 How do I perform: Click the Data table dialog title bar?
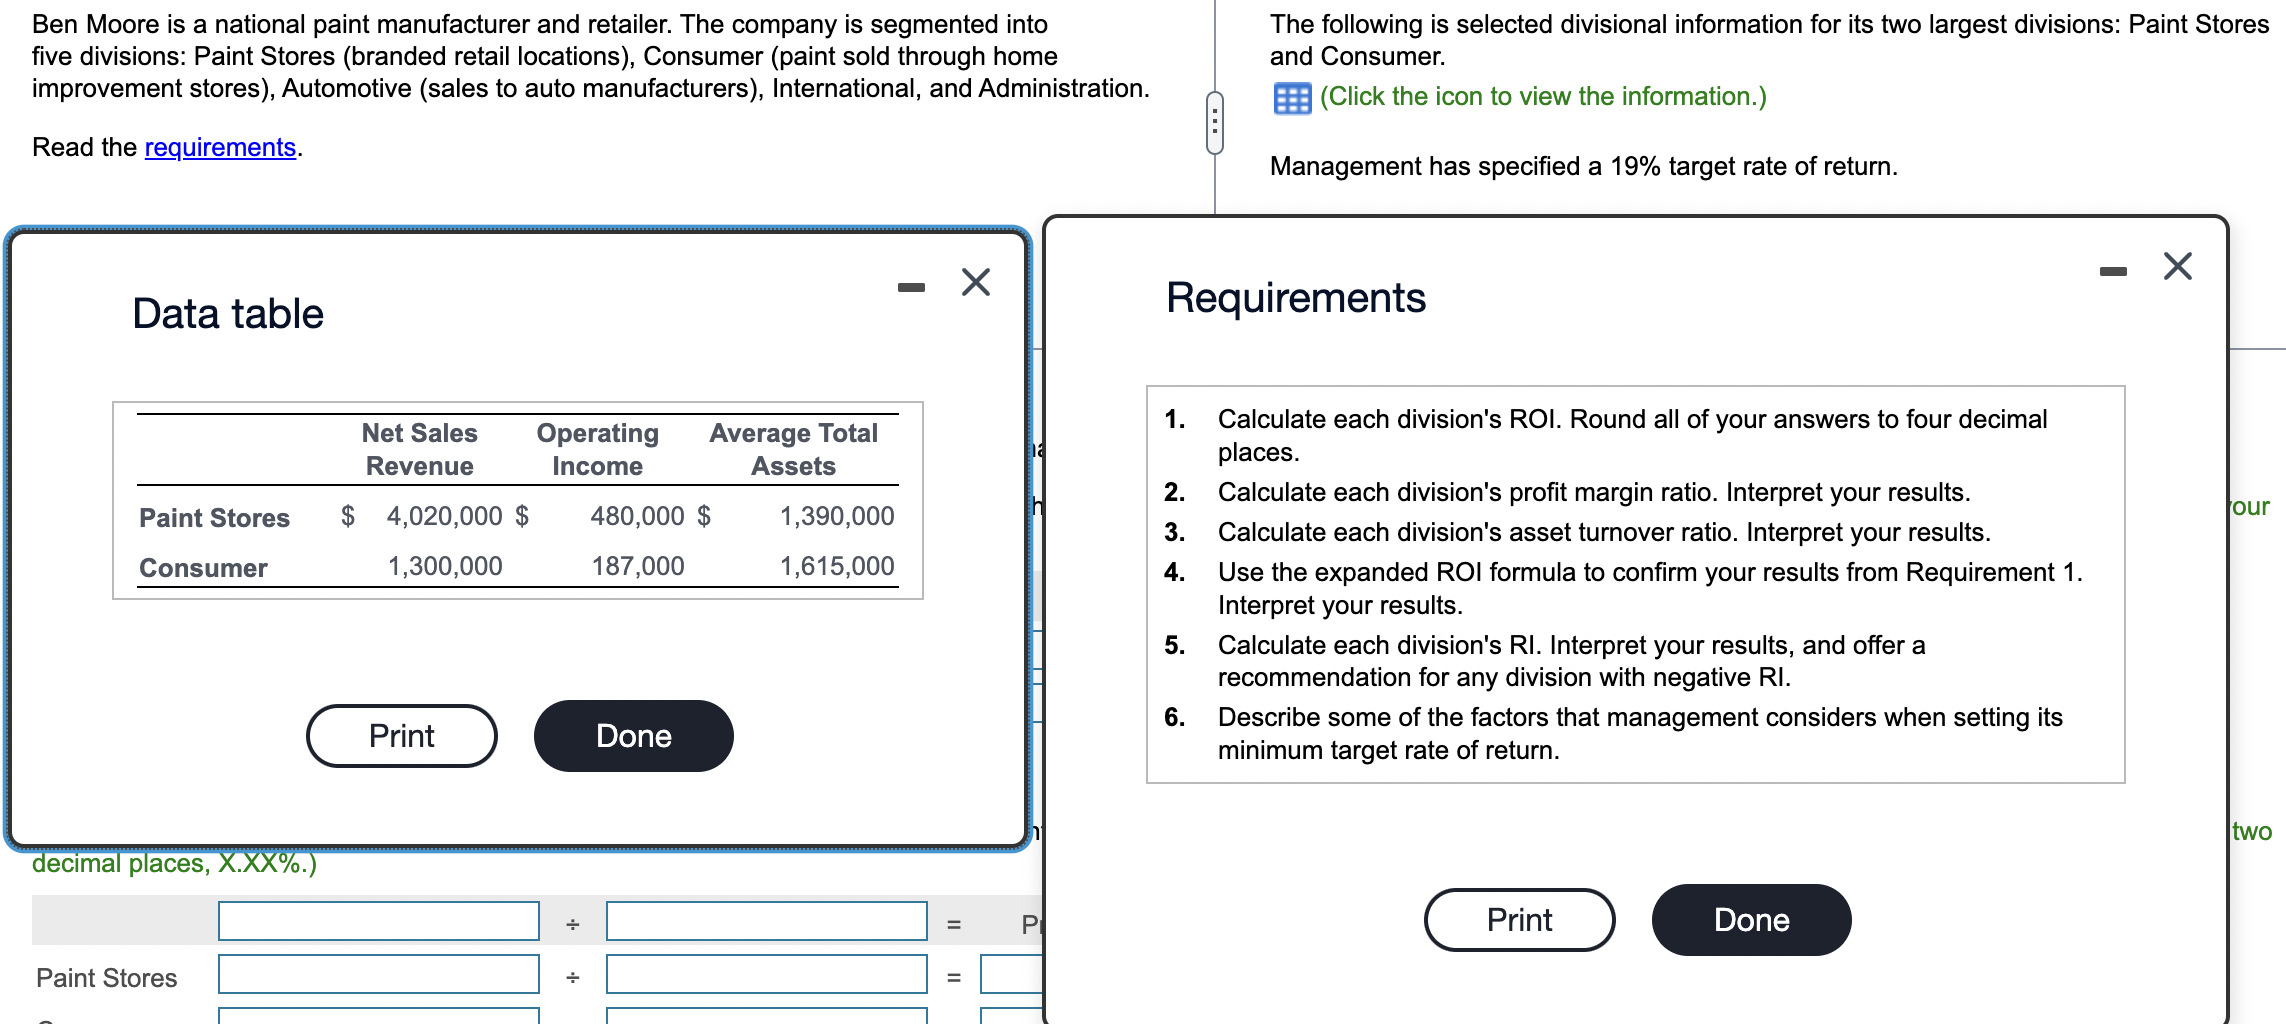point(227,312)
